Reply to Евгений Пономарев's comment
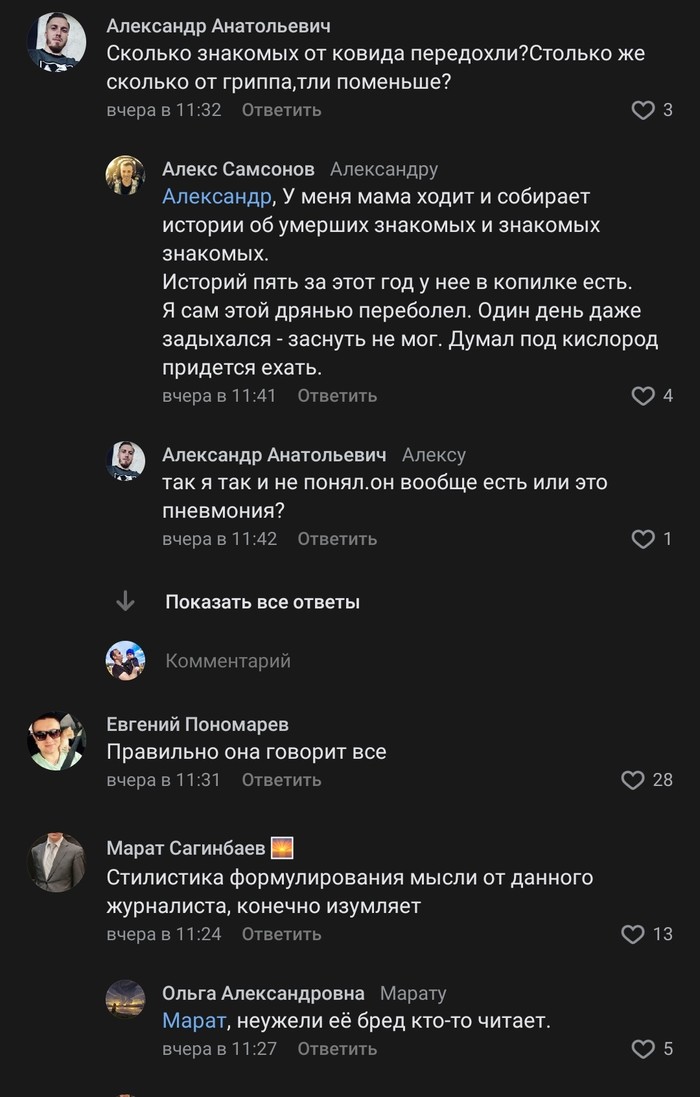 281,780
